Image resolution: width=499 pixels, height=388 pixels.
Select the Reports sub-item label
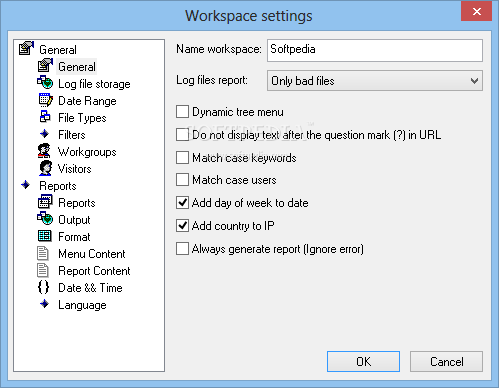77,203
